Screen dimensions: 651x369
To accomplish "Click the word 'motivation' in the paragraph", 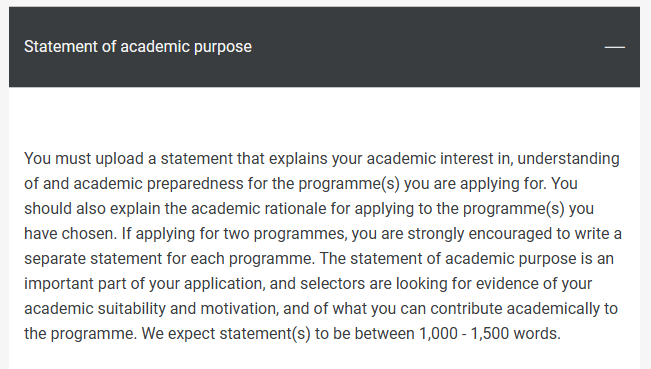I will [x=238, y=308].
